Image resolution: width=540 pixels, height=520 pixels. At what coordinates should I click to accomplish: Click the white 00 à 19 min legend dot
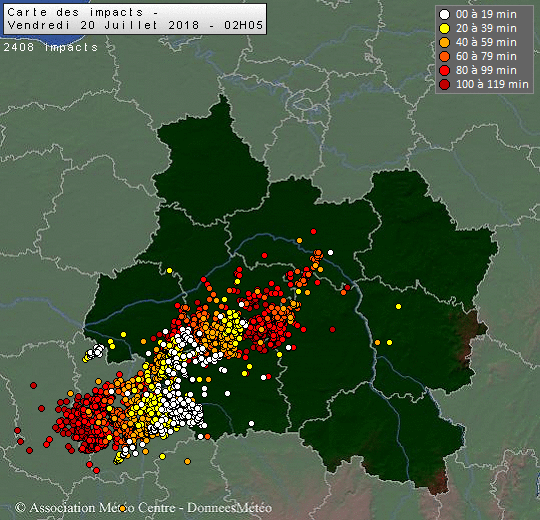click(x=445, y=14)
